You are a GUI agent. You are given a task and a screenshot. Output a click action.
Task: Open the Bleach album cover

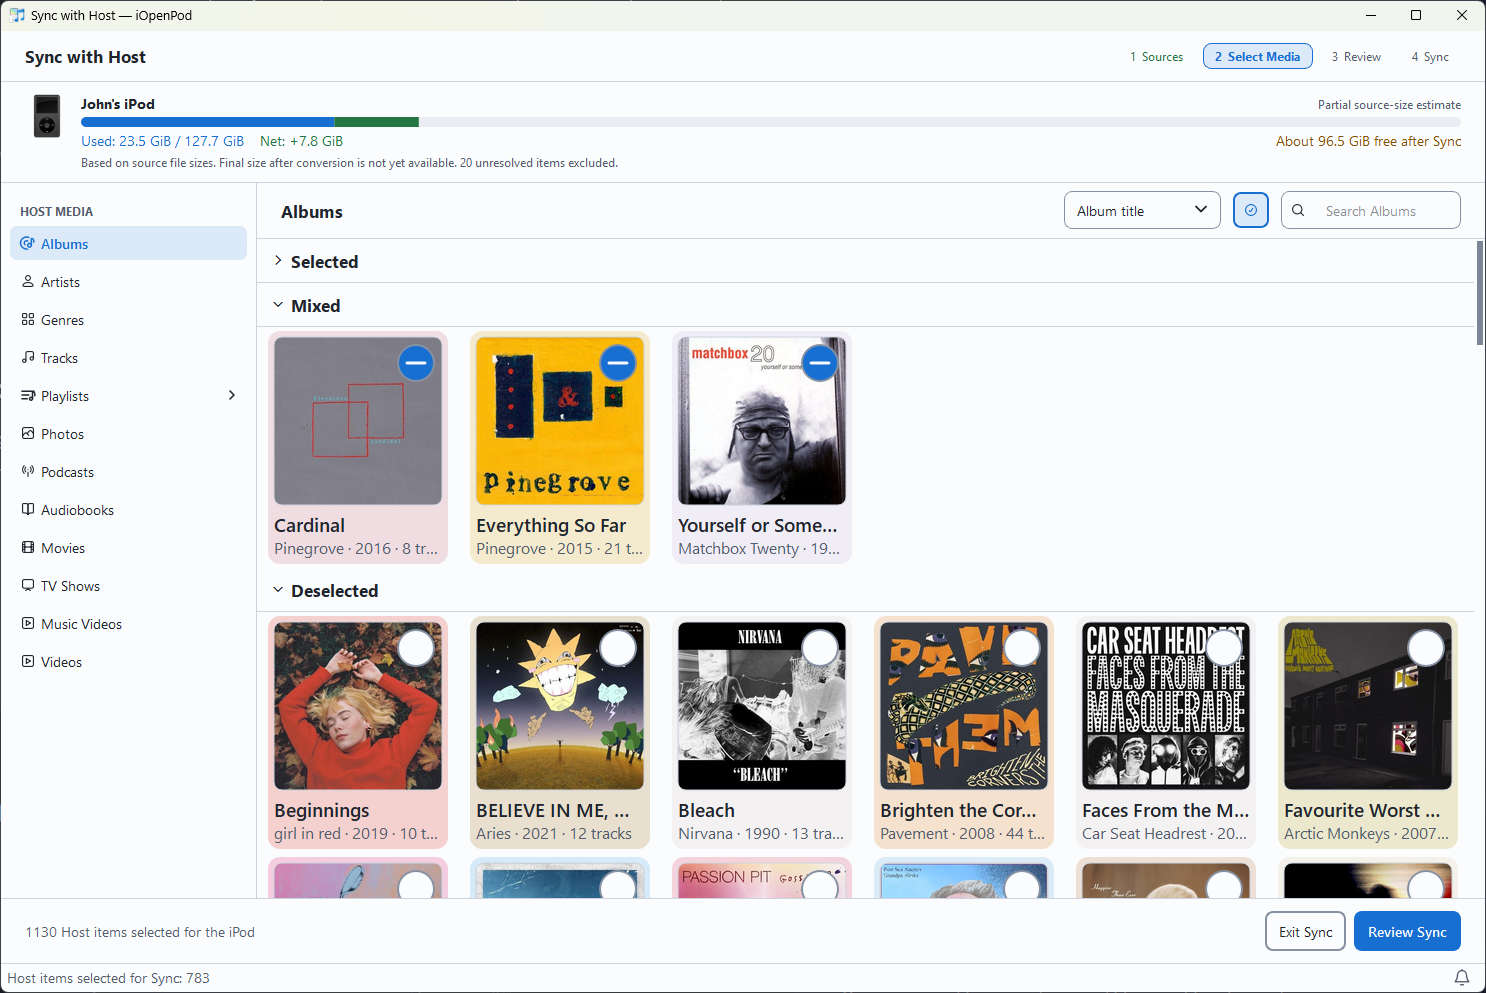762,706
